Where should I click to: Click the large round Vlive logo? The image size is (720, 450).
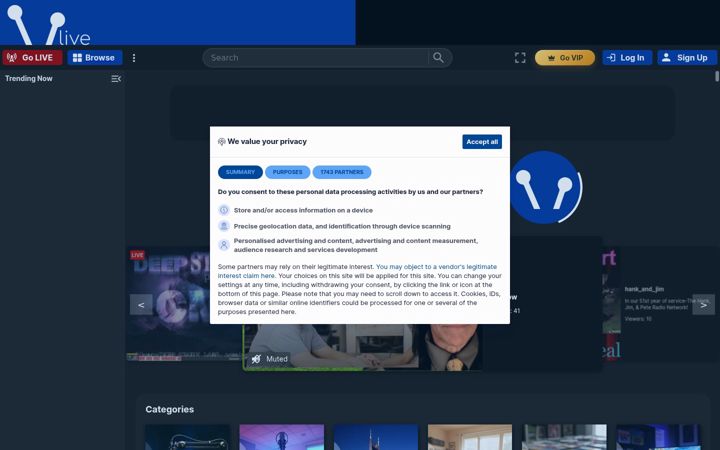click(x=545, y=187)
